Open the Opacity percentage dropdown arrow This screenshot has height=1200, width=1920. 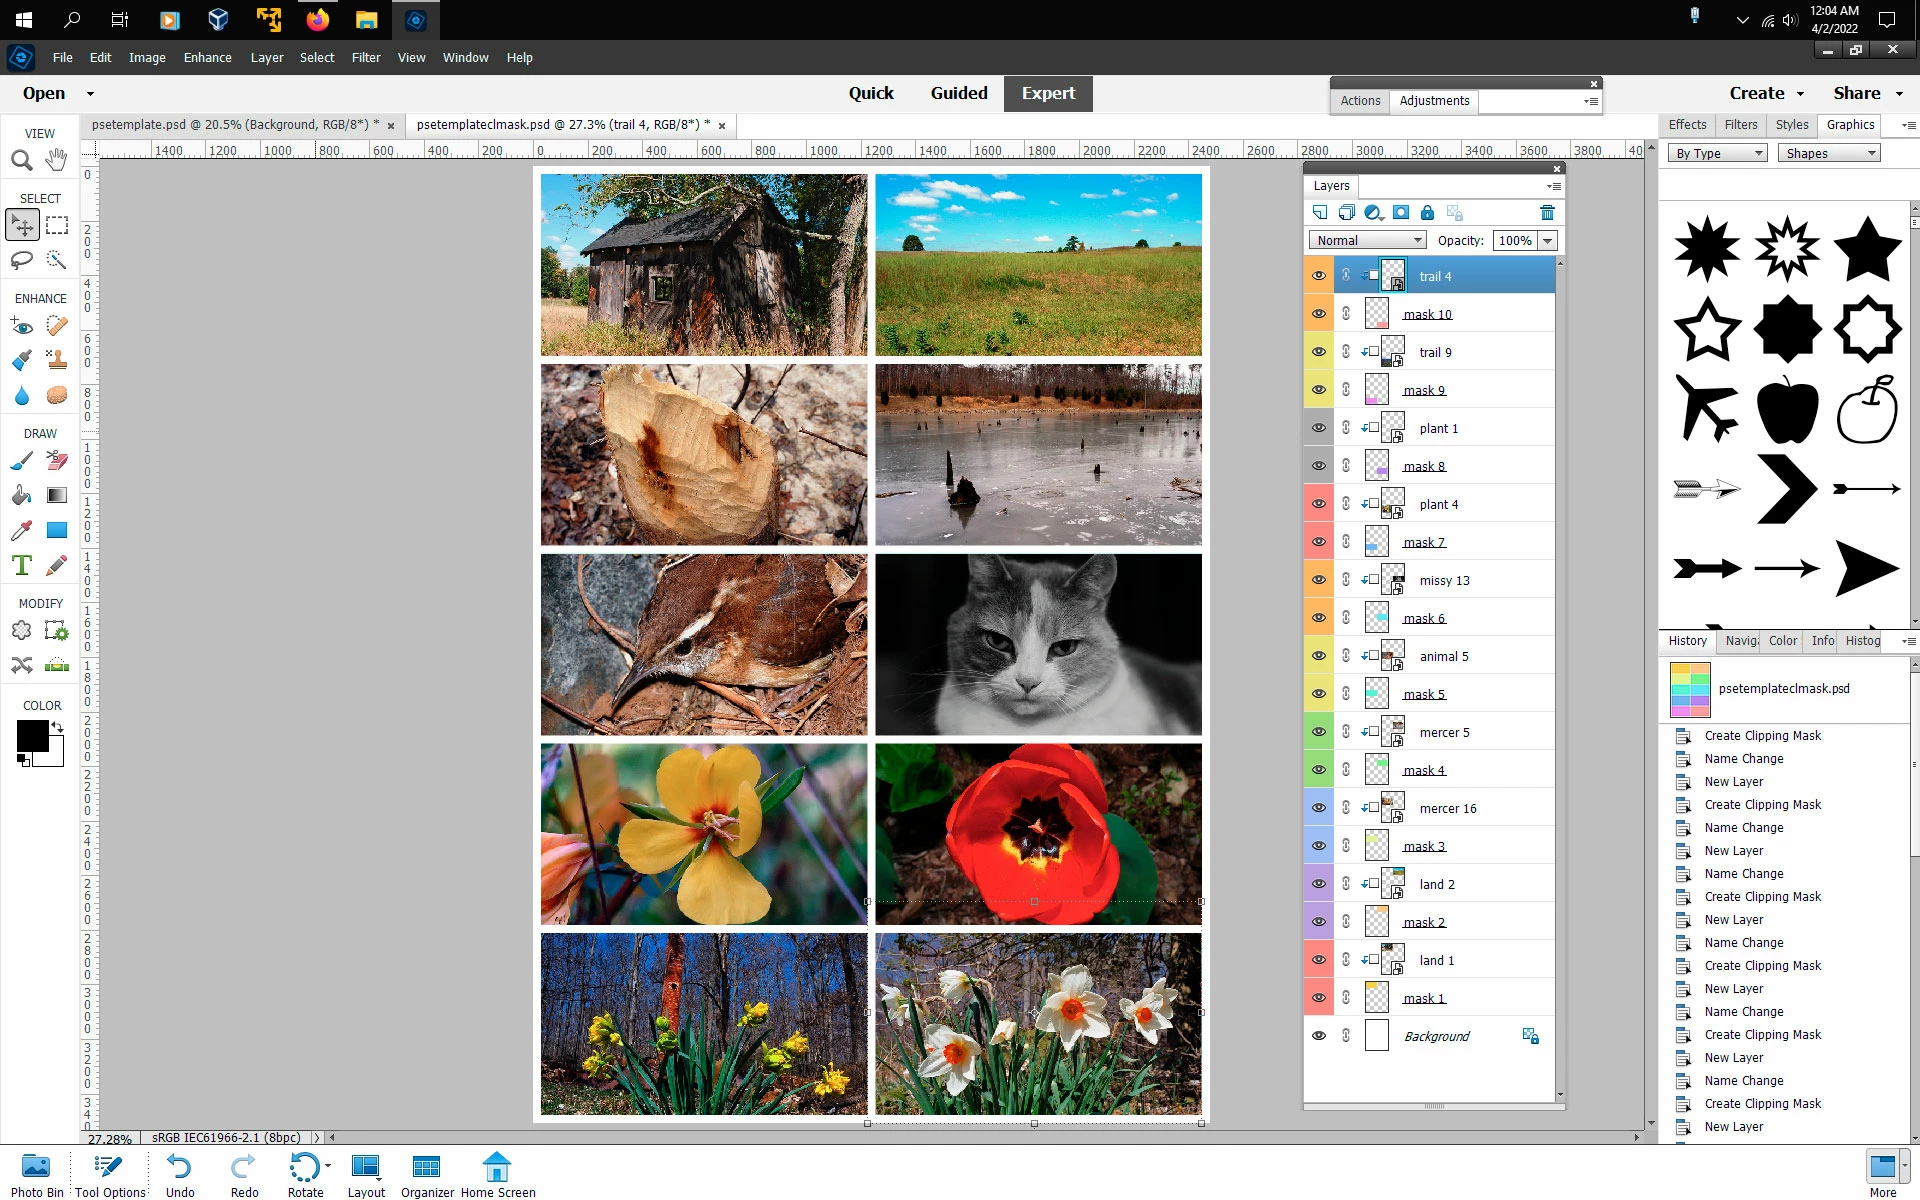click(1548, 240)
